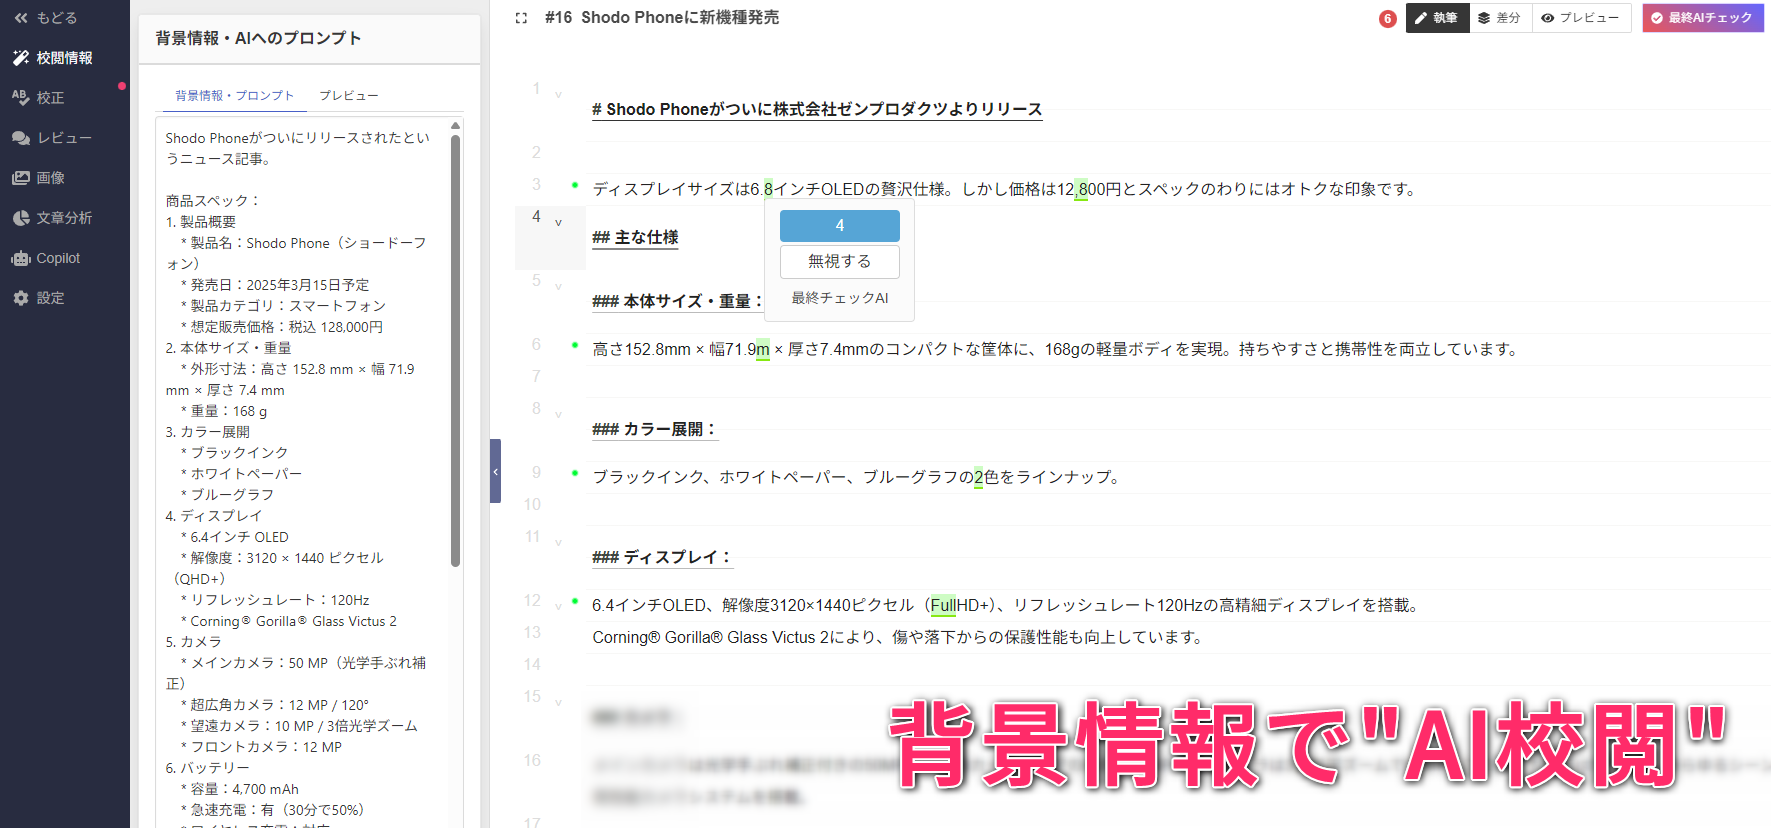Open 校閲情報 in the sidebar
Image resolution: width=1771 pixels, height=828 pixels.
[54, 58]
